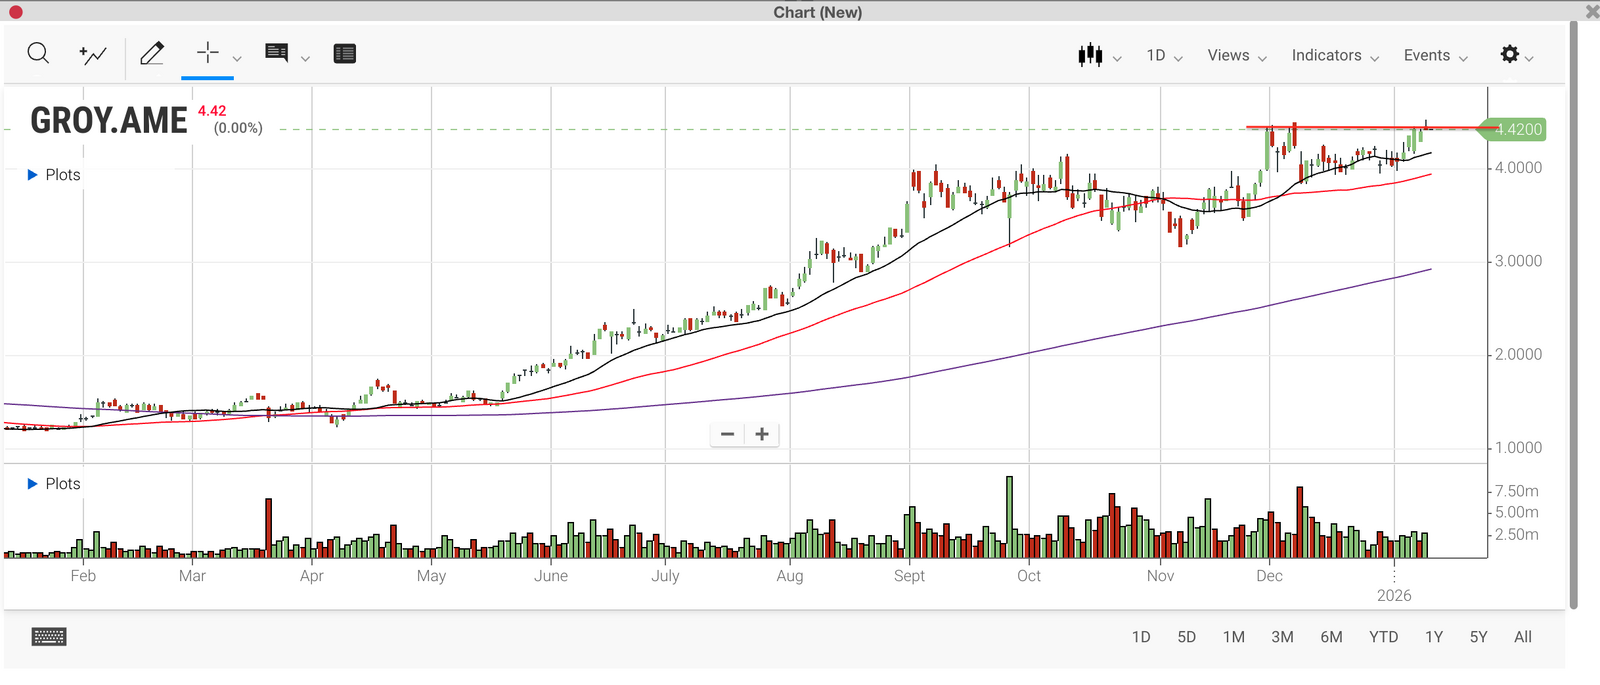Select the 1M time range
The height and width of the screenshot is (685, 1600).
pos(1234,637)
